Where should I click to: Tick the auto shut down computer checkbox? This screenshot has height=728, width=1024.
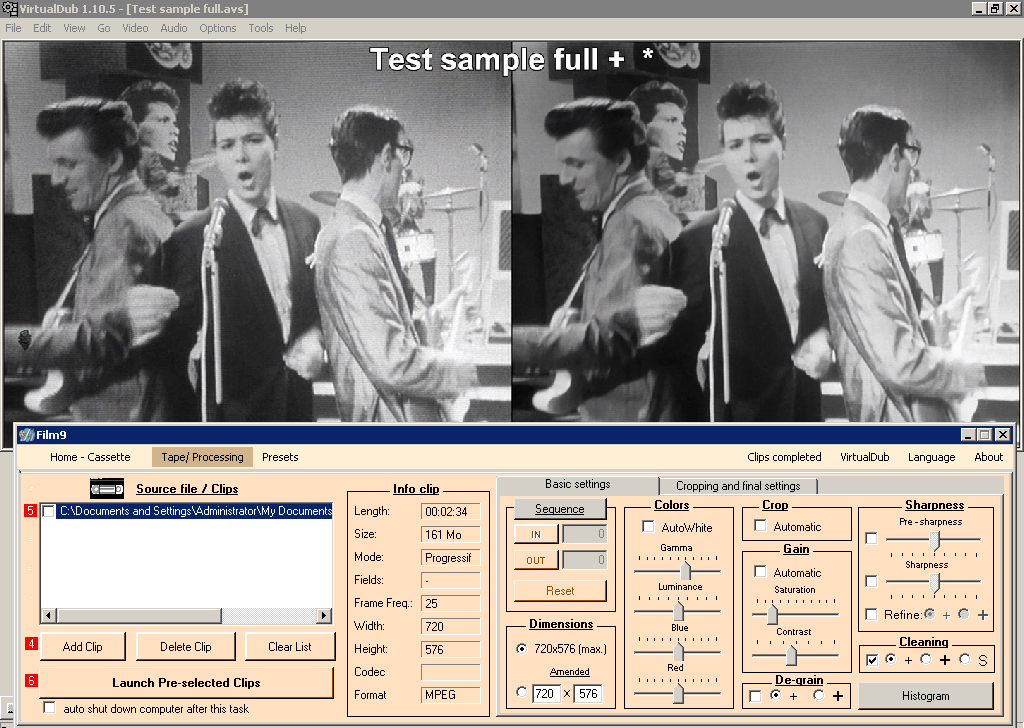[49, 708]
